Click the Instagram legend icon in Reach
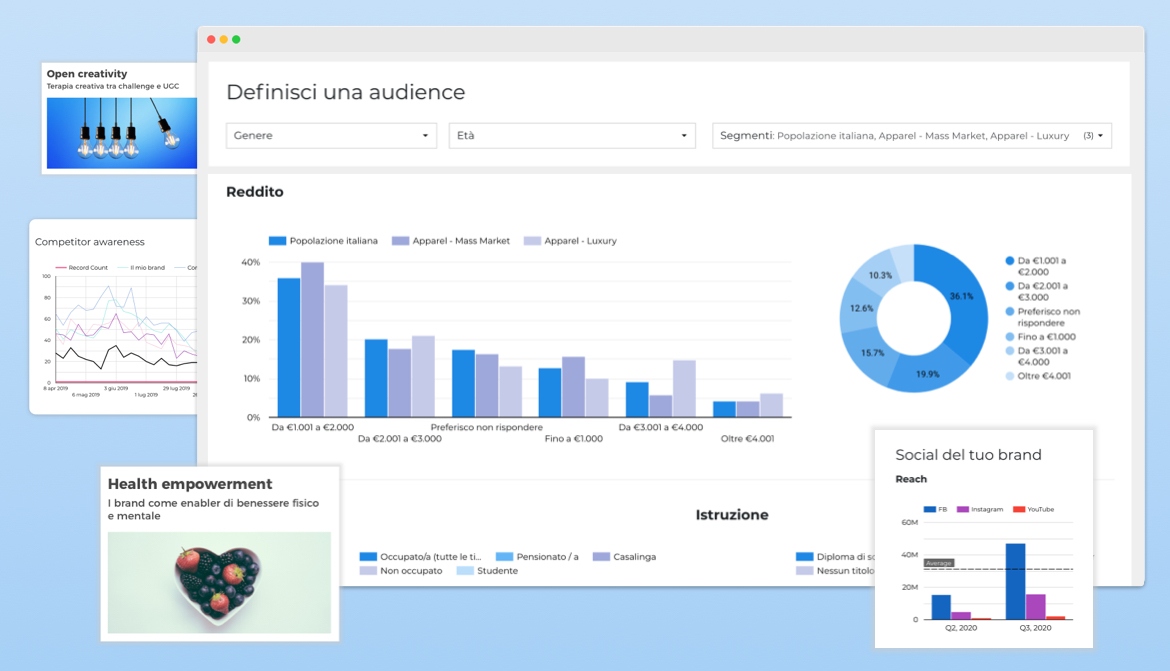 coord(963,510)
